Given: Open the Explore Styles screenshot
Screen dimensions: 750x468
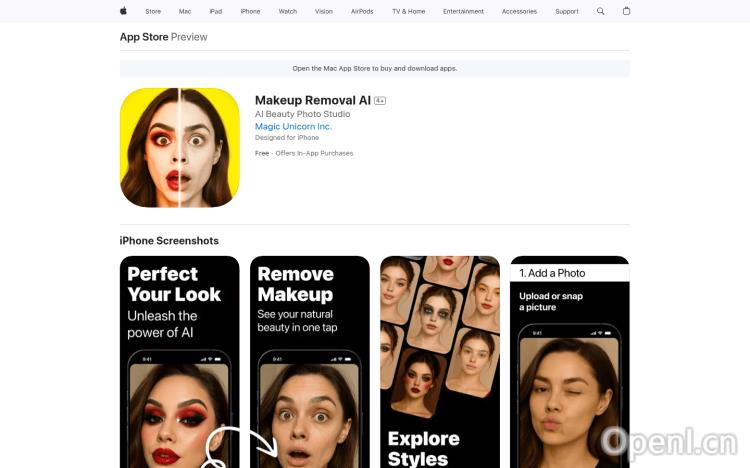Looking at the screenshot, I should [440, 362].
